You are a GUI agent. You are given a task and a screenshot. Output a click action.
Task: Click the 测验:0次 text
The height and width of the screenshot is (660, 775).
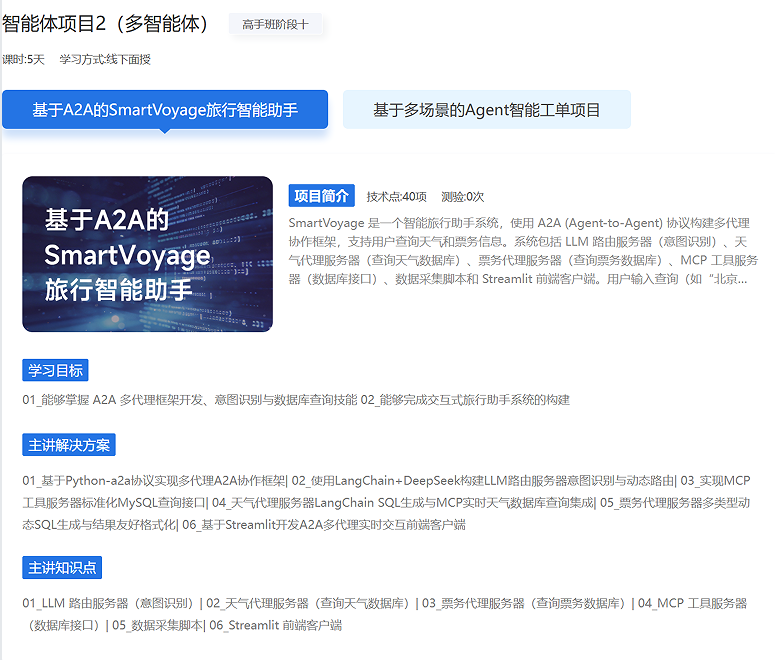pos(463,197)
